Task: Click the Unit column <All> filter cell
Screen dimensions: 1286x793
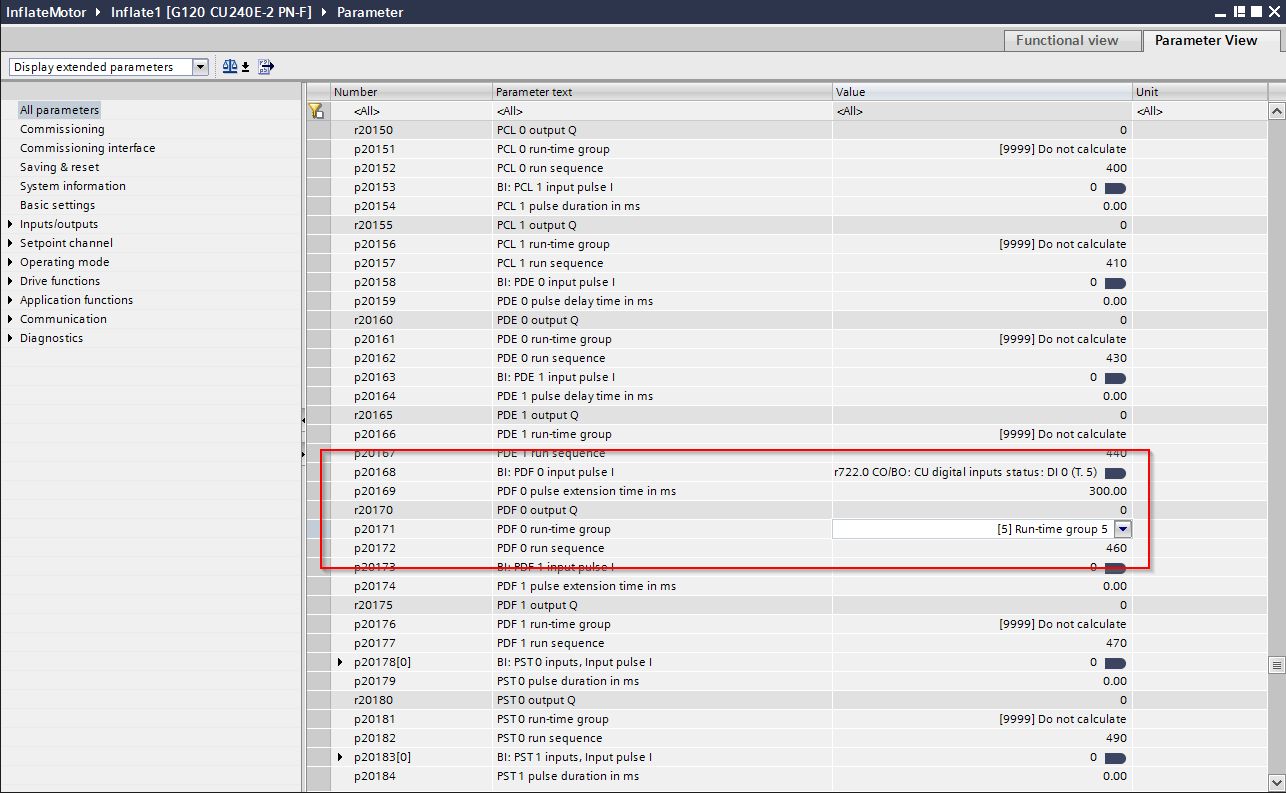Action: [1200, 111]
